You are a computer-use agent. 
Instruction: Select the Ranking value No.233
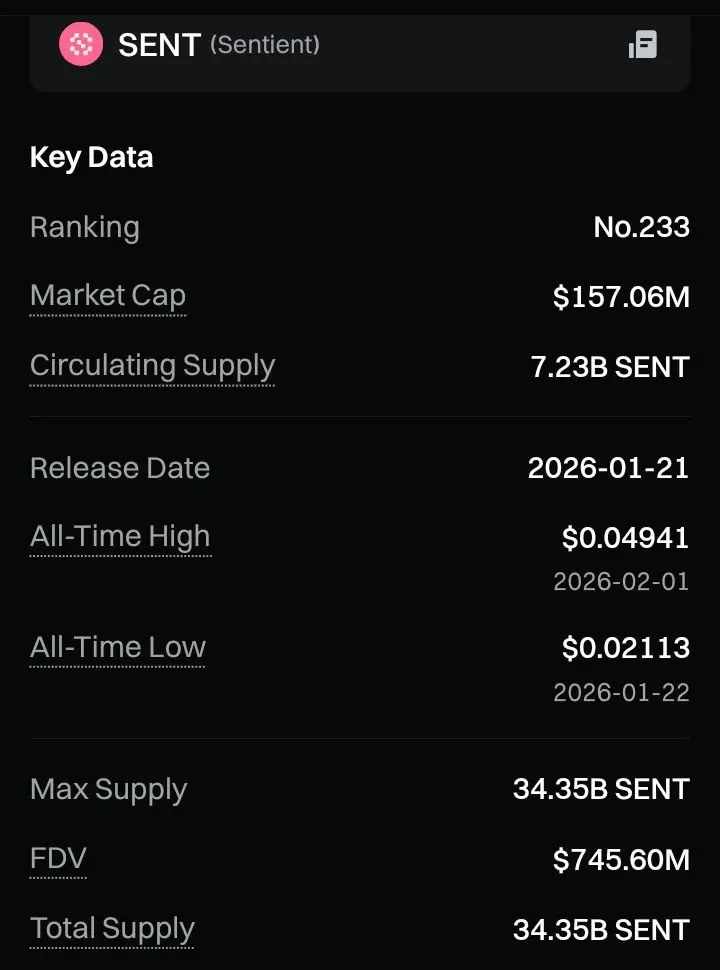[x=641, y=227]
